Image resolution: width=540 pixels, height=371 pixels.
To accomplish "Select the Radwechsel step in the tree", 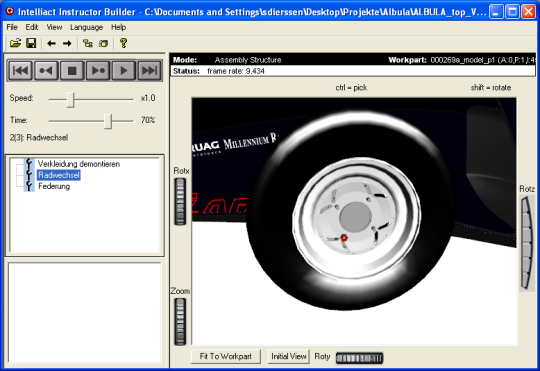I will click(x=59, y=175).
